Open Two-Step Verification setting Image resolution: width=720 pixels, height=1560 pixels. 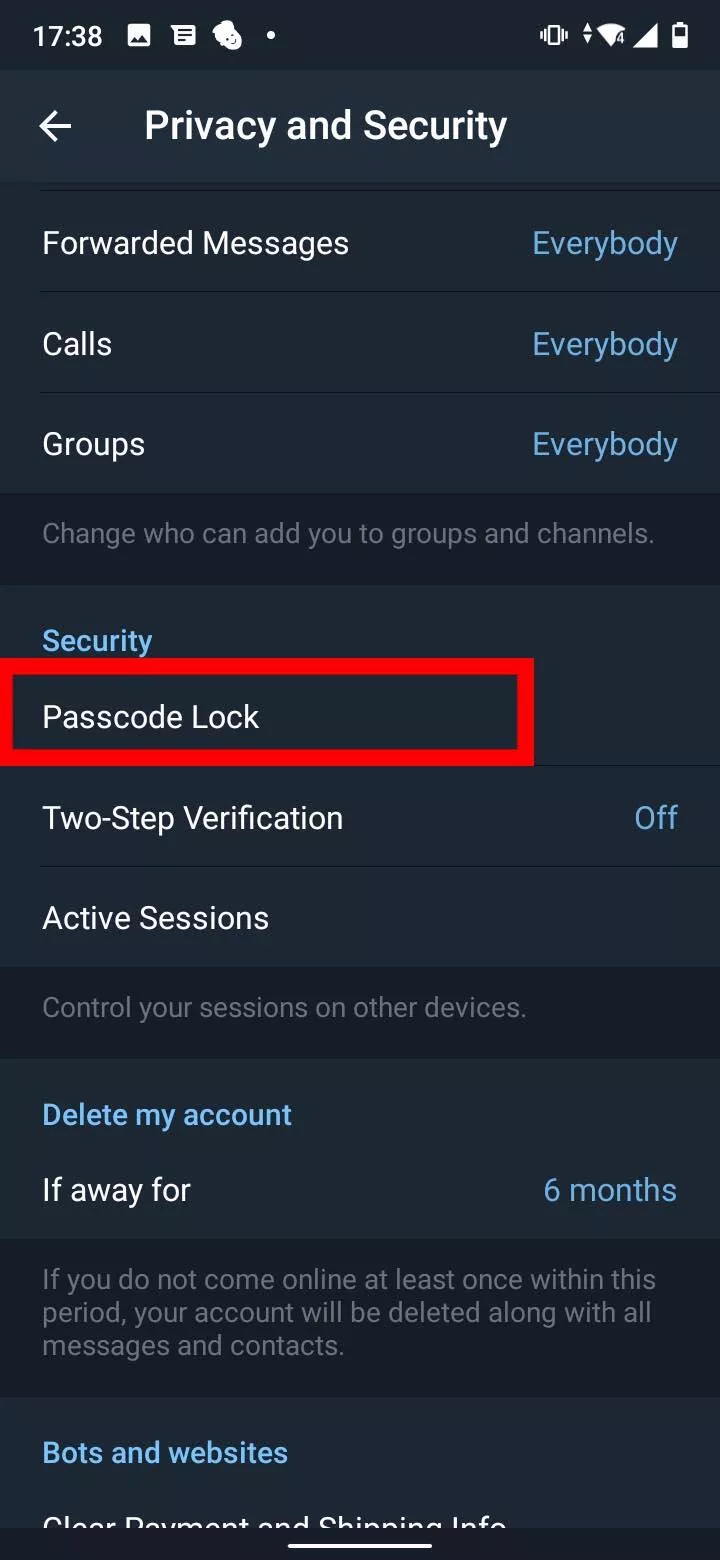[x=360, y=817]
